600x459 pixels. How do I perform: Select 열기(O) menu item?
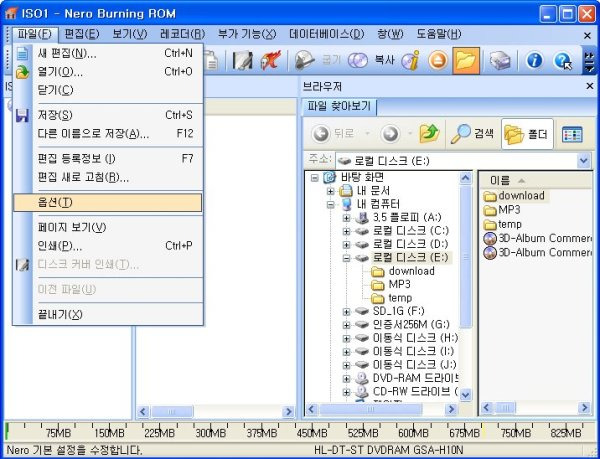coord(108,72)
